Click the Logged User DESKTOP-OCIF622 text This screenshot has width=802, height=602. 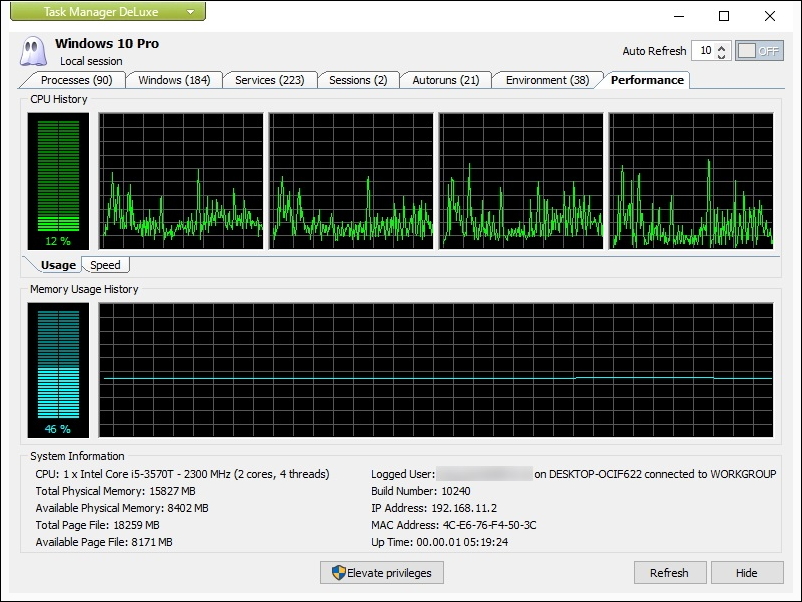[573, 474]
